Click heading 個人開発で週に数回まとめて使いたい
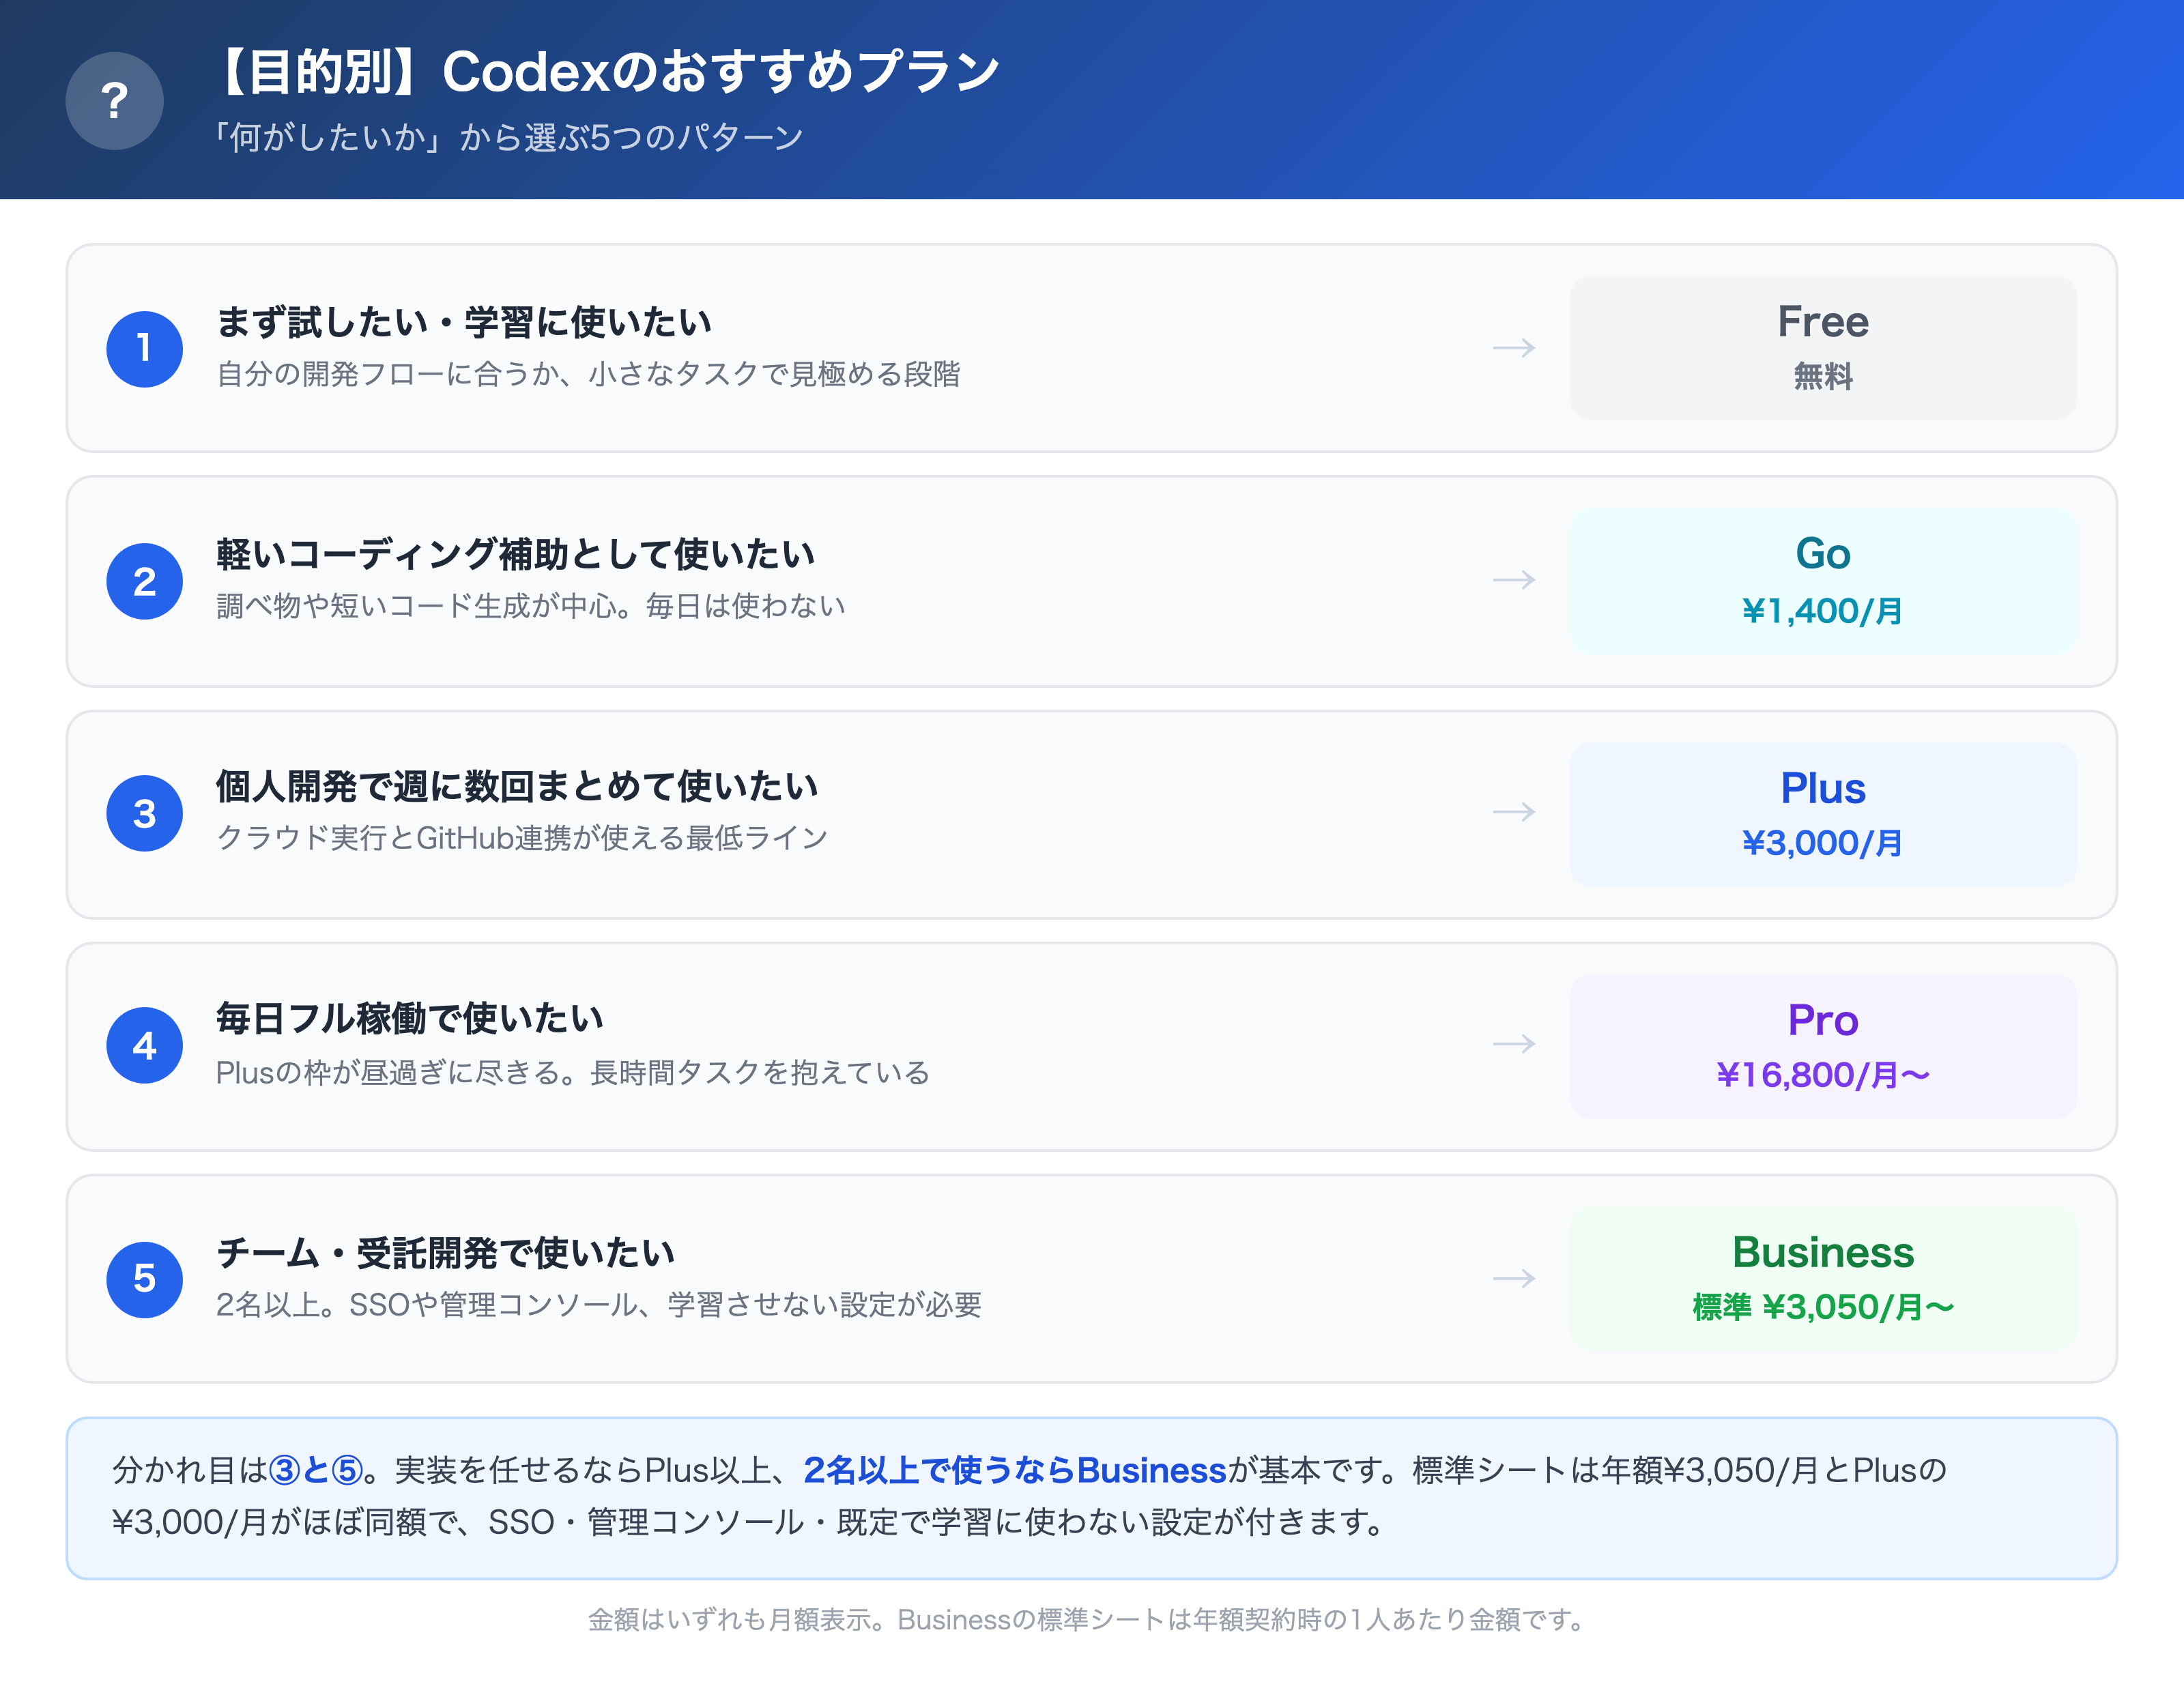2184x1684 pixels. [x=517, y=786]
